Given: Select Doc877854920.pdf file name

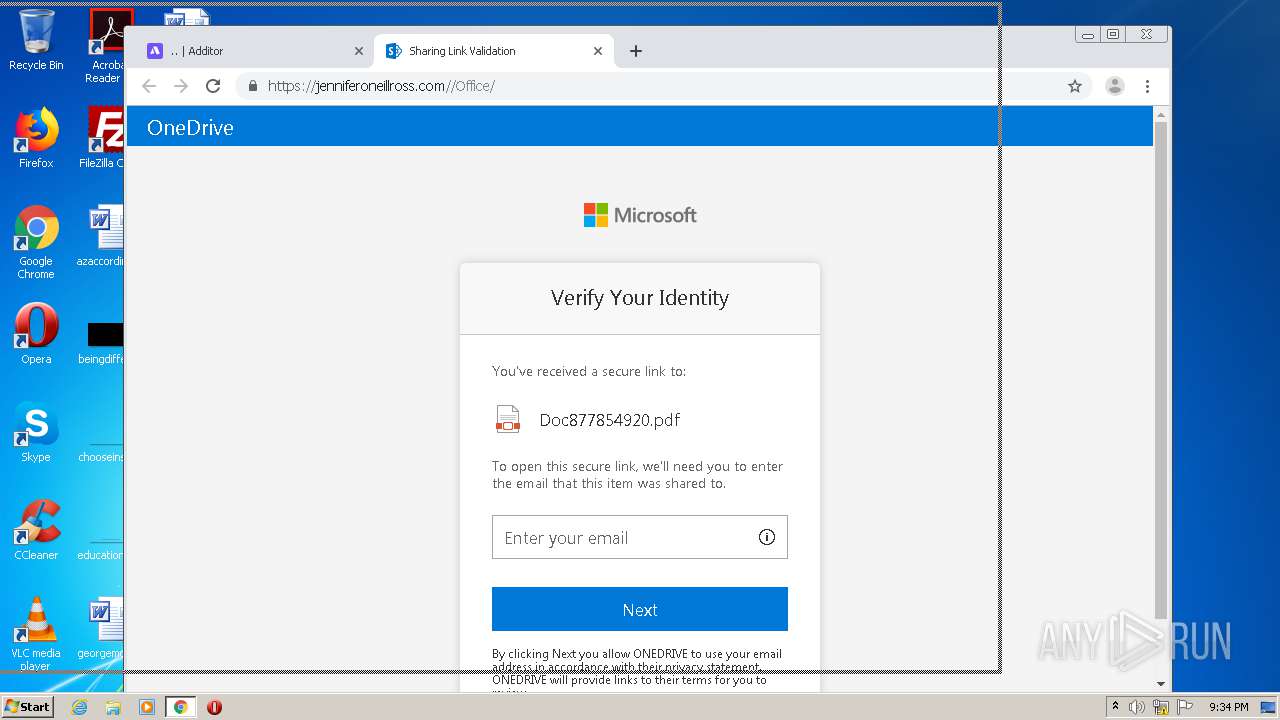Looking at the screenshot, I should tap(610, 420).
